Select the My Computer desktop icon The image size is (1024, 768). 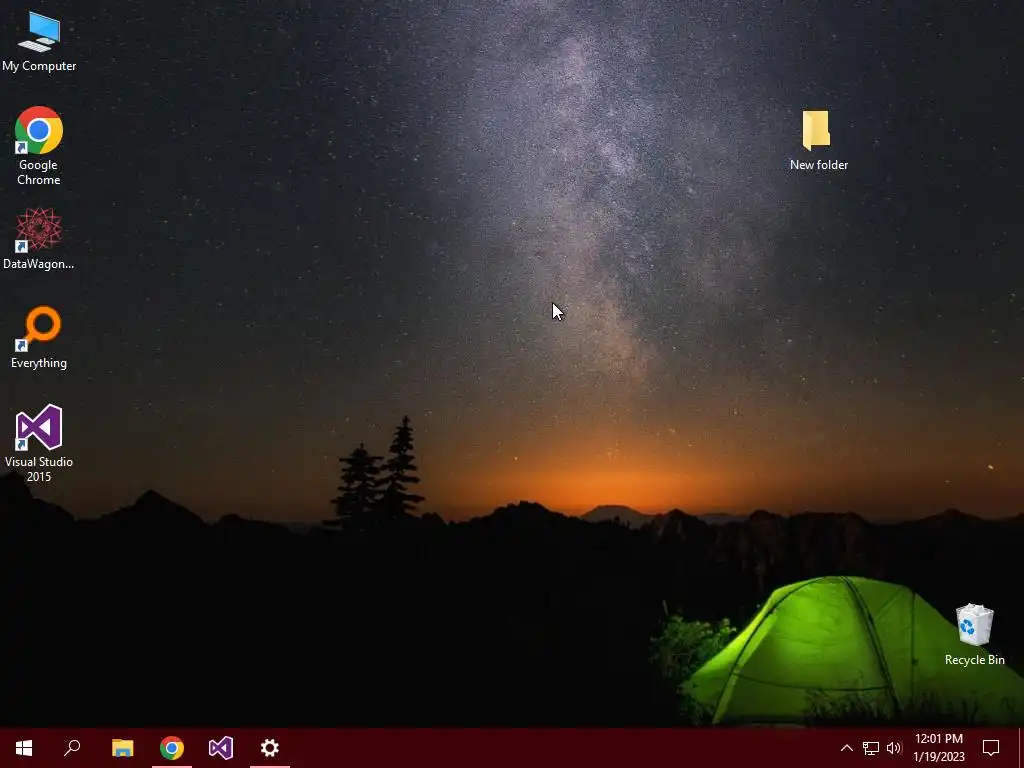pyautogui.click(x=39, y=40)
